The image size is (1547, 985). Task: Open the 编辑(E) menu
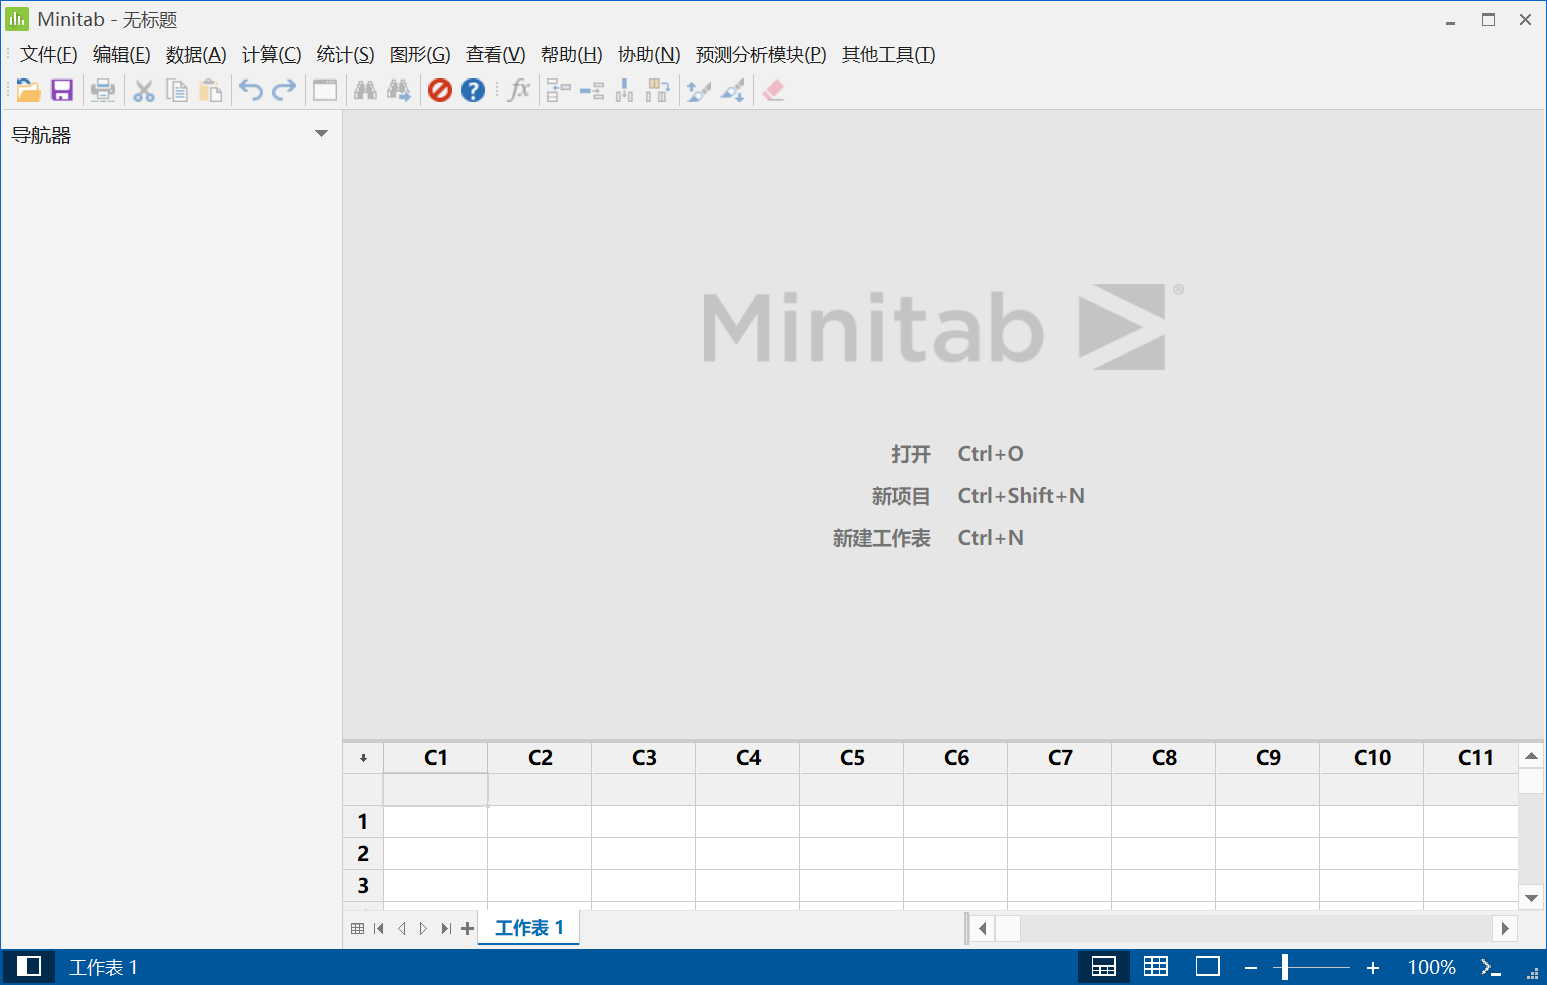(x=122, y=55)
